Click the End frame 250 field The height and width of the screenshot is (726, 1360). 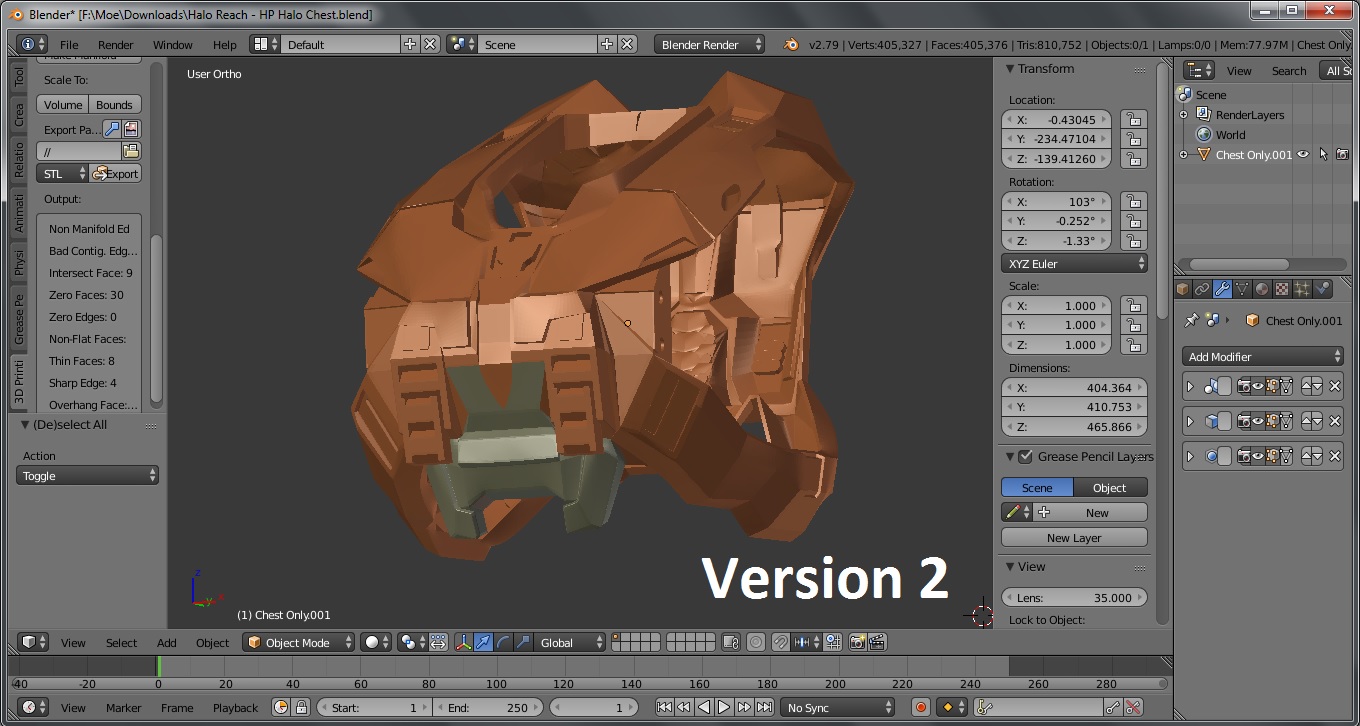[x=488, y=707]
